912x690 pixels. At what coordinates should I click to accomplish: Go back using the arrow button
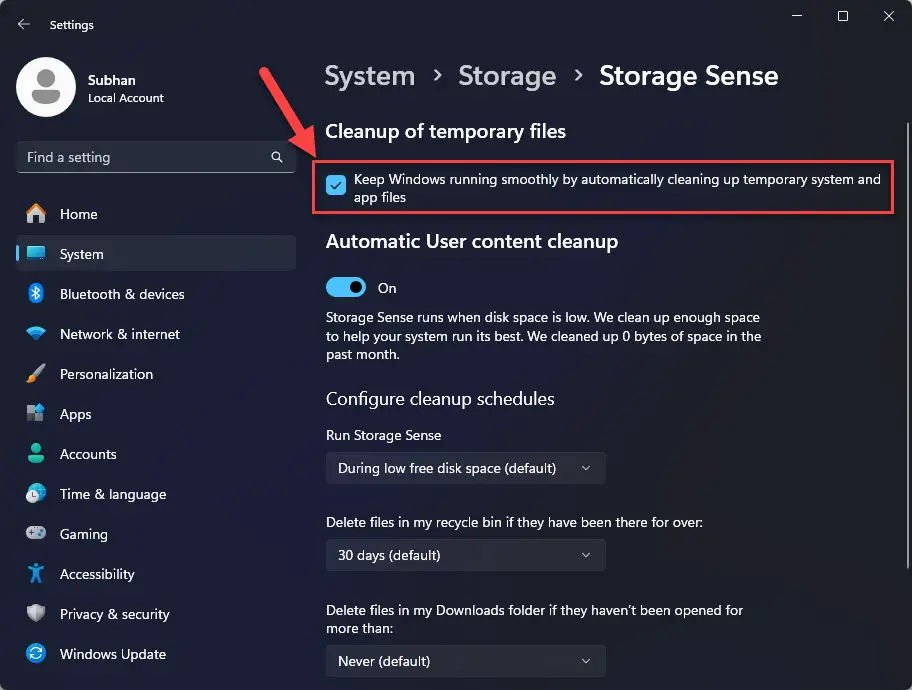pos(22,25)
